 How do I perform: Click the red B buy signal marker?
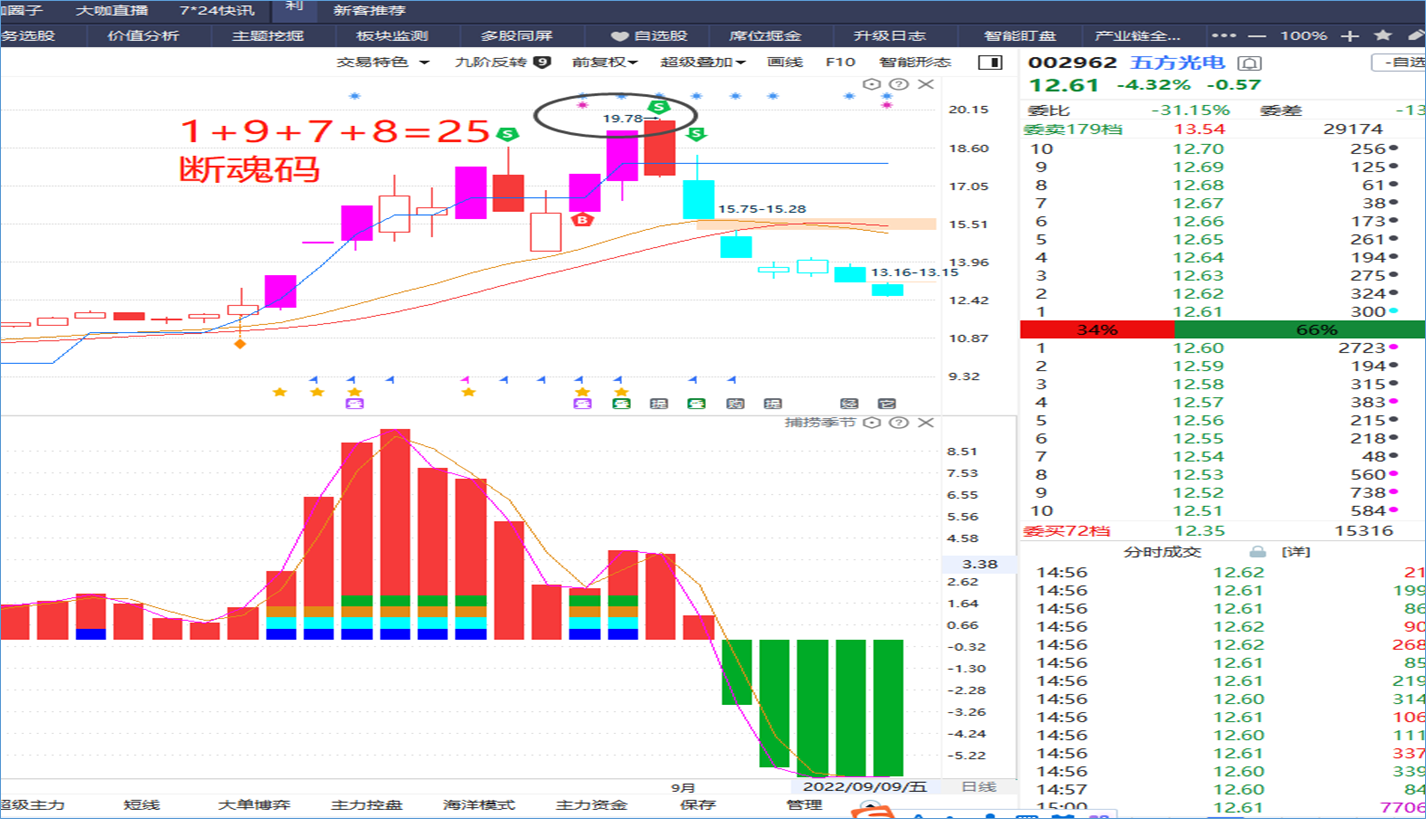[582, 219]
